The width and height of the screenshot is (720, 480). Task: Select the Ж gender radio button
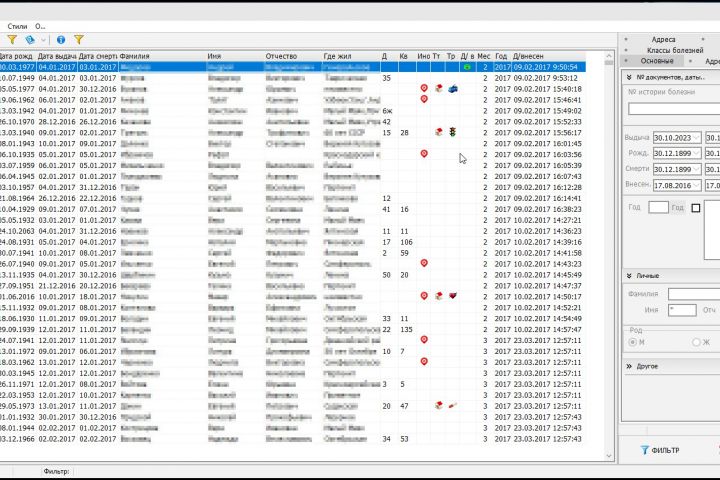click(696, 342)
